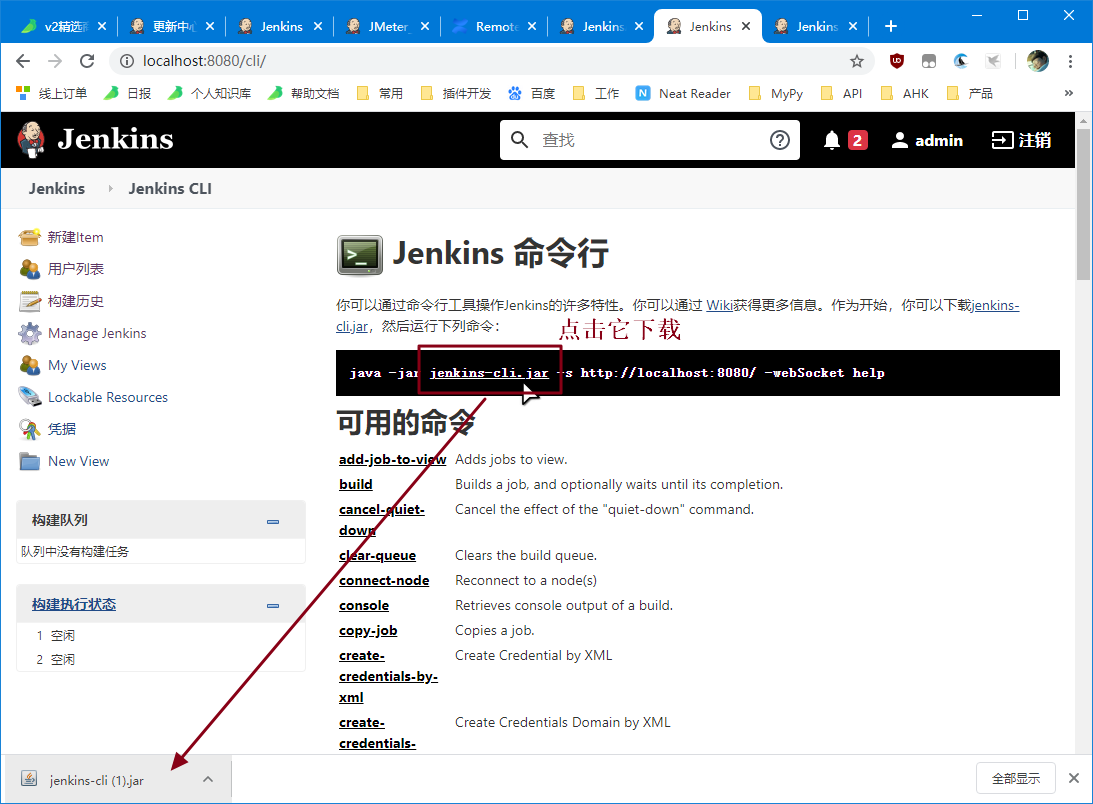The image size is (1093, 804).
Task: Click the jar file icon in the download bar
Action: pyautogui.click(x=29, y=779)
